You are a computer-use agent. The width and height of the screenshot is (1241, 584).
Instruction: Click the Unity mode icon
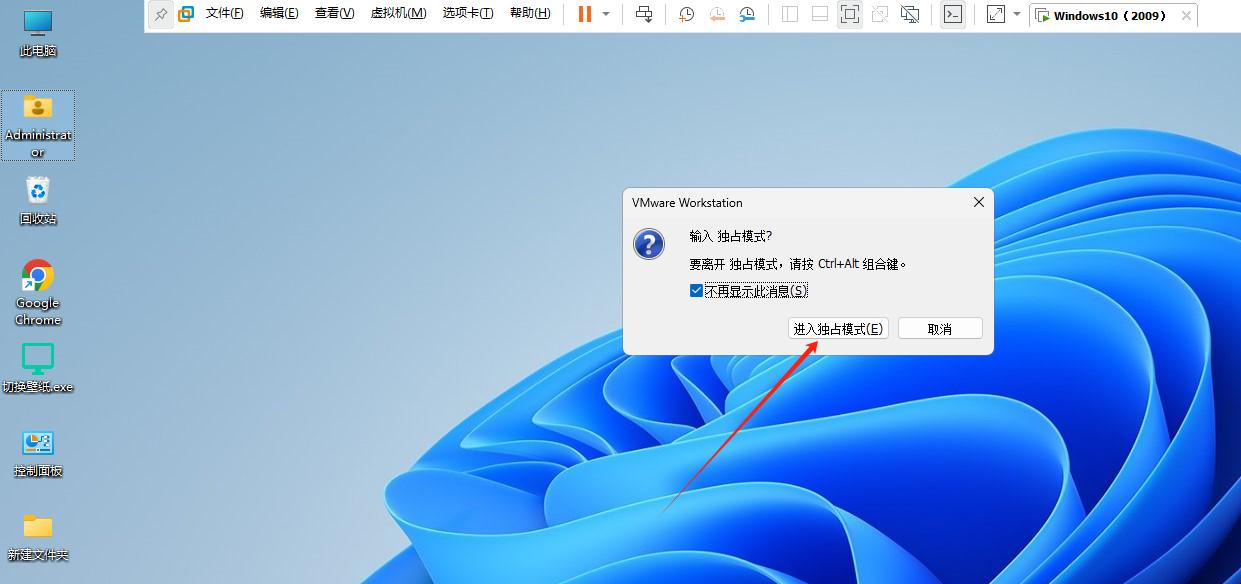tap(880, 14)
